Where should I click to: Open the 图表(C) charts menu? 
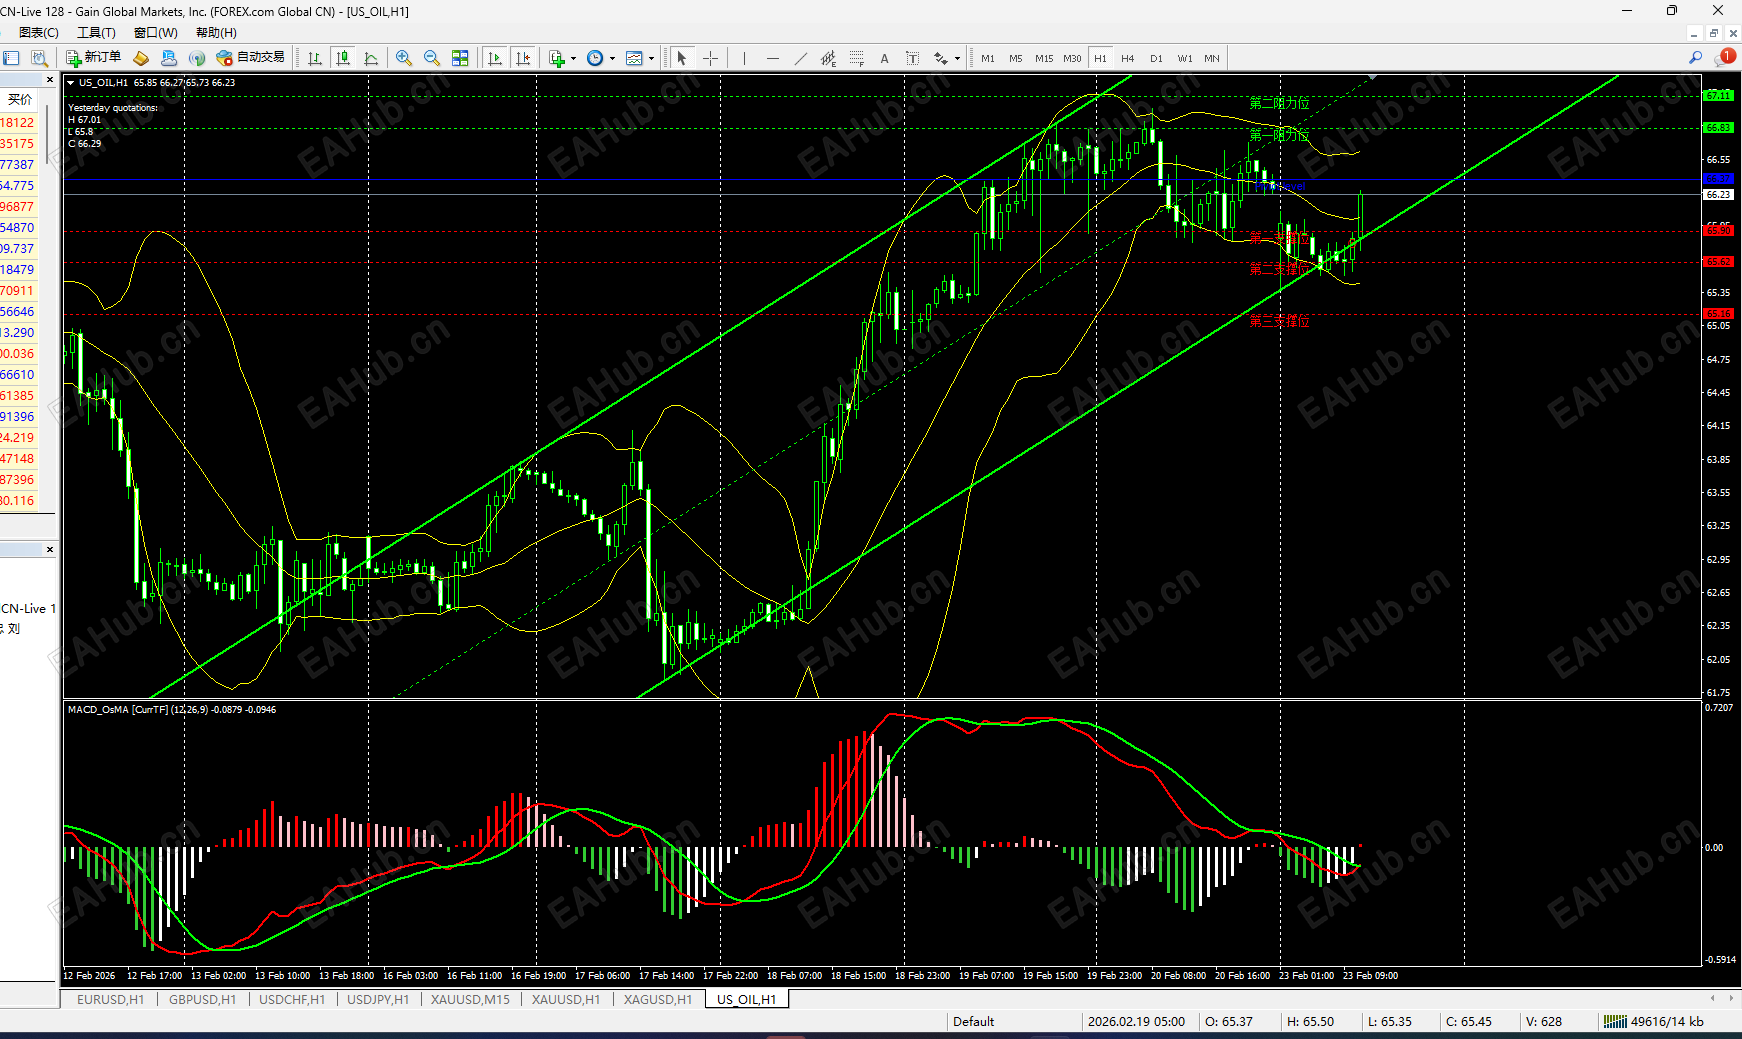pyautogui.click(x=39, y=33)
